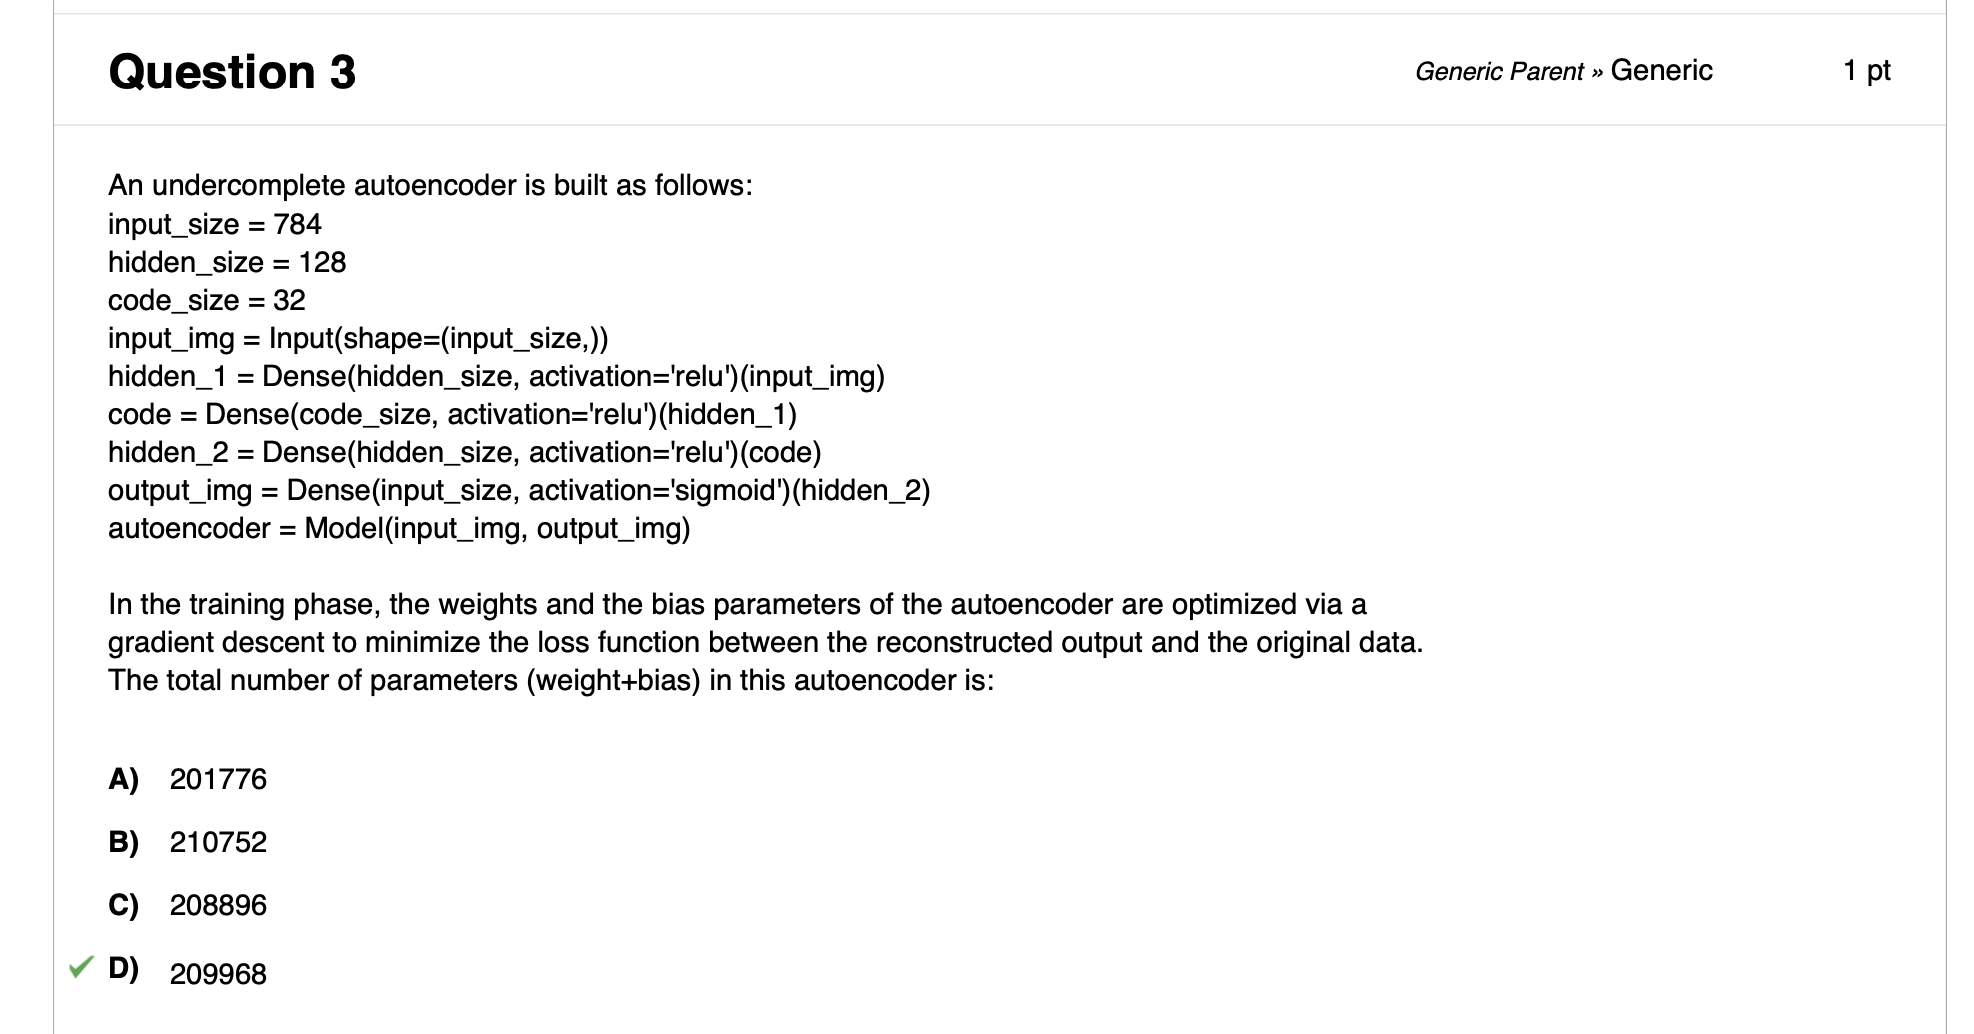The image size is (1974, 1034).
Task: Click the code_size = 32 code line
Action: (x=204, y=300)
